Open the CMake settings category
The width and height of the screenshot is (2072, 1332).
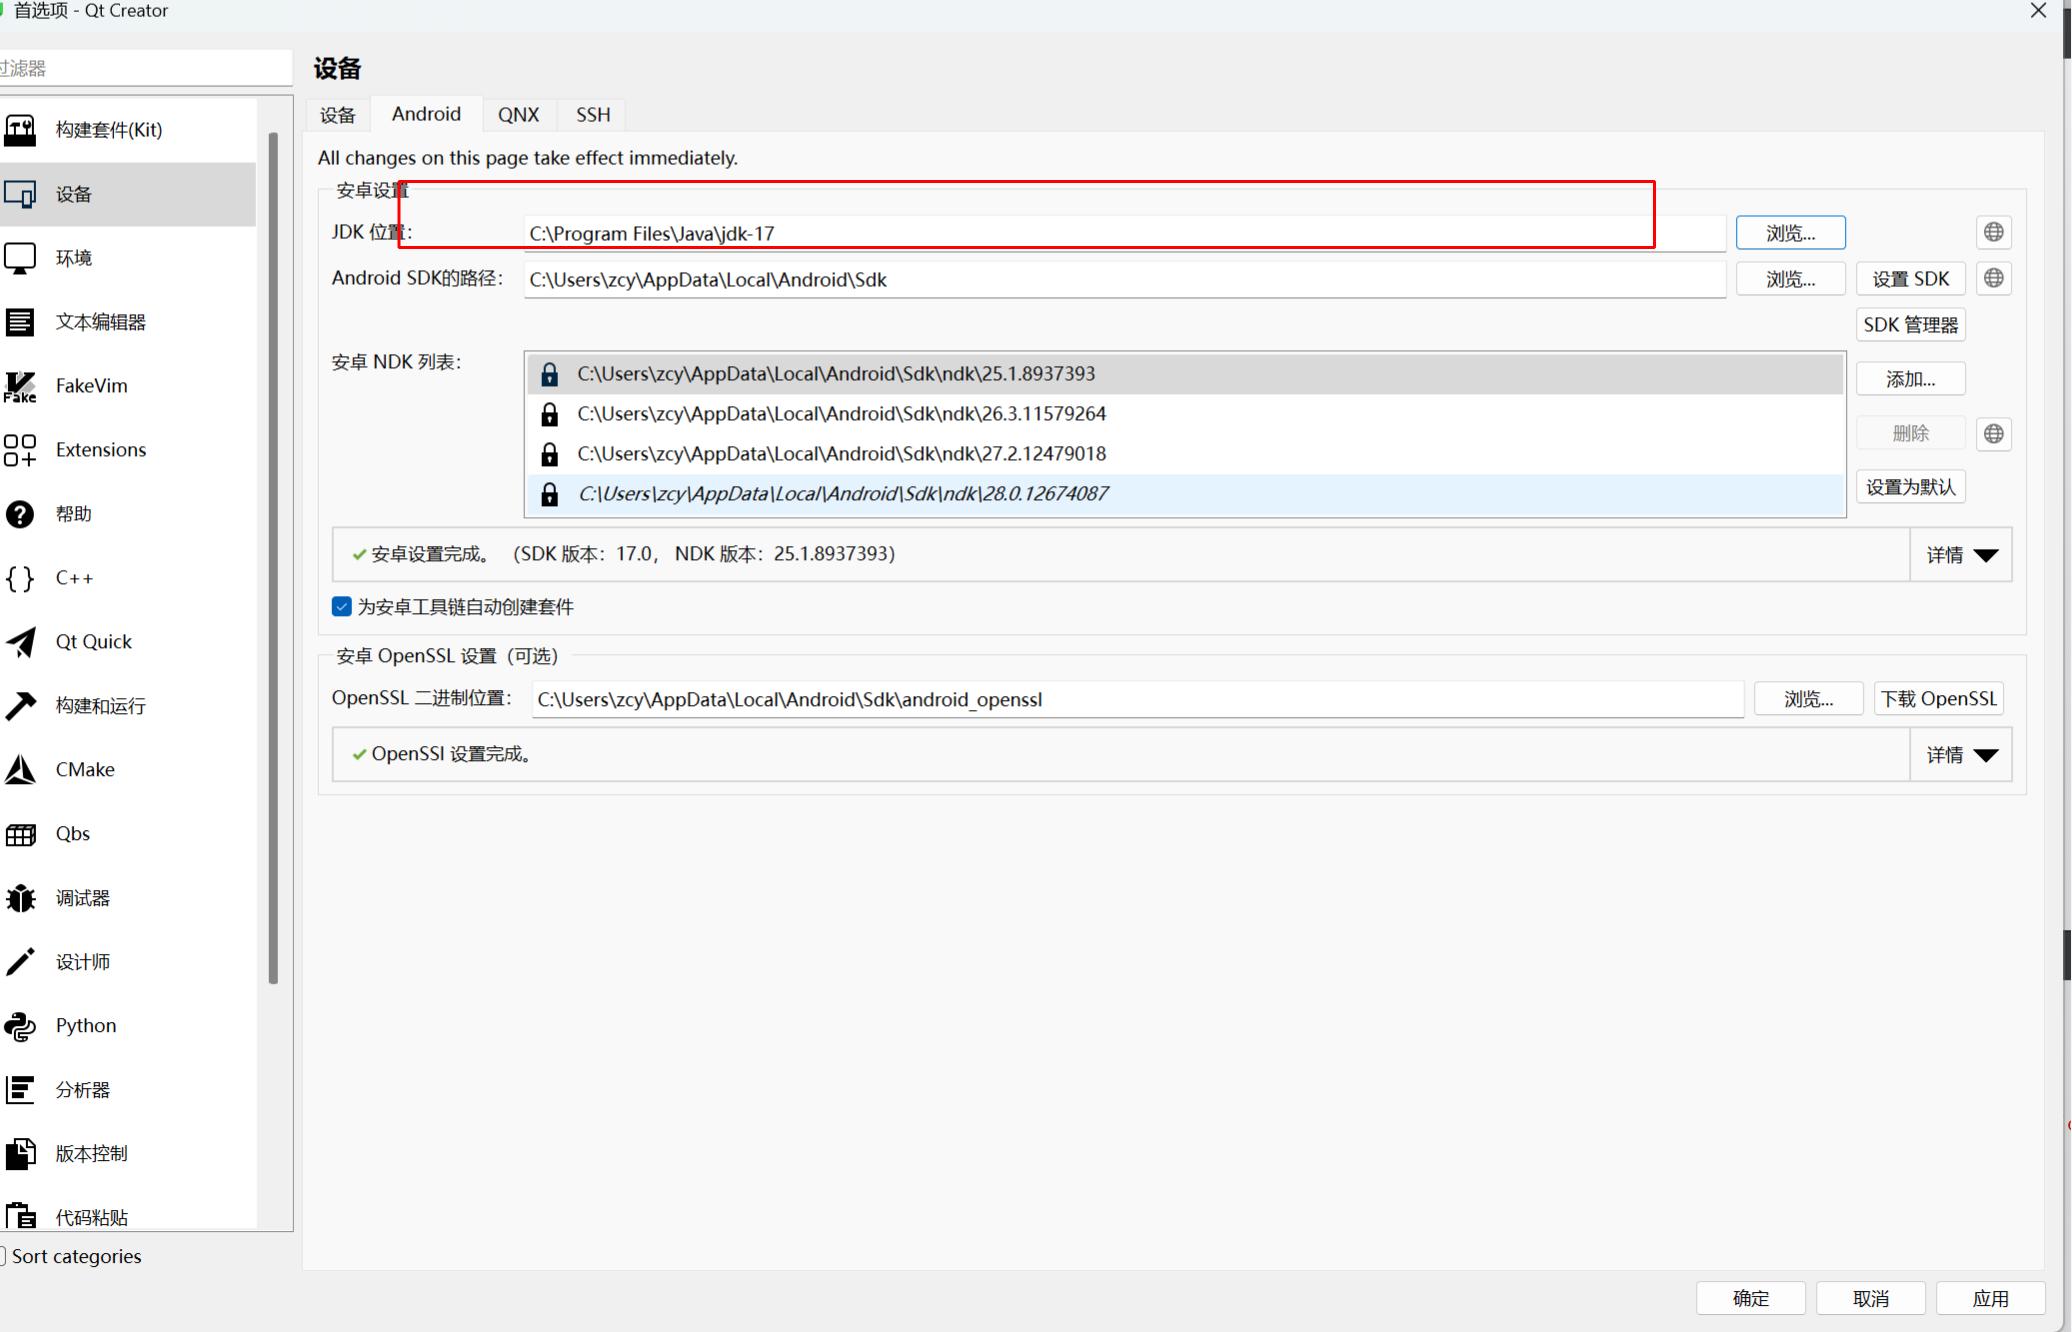pos(84,770)
